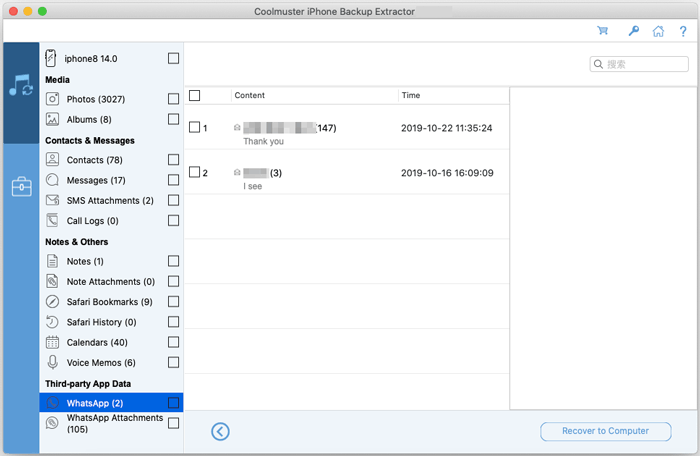Open the Voice Memos (6) category
Screen dimensions: 700x456
(101, 363)
